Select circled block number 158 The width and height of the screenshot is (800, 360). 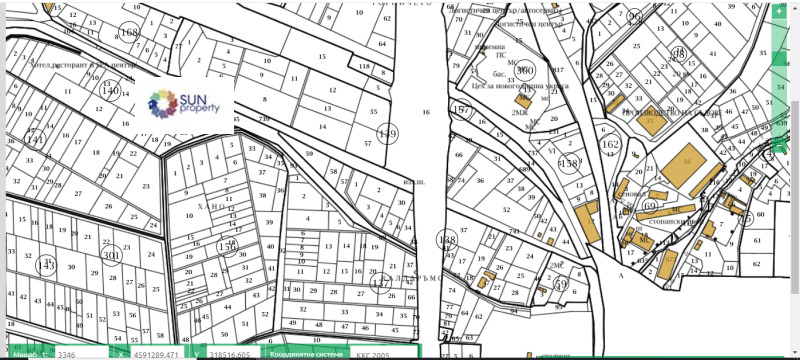pyautogui.click(x=569, y=163)
